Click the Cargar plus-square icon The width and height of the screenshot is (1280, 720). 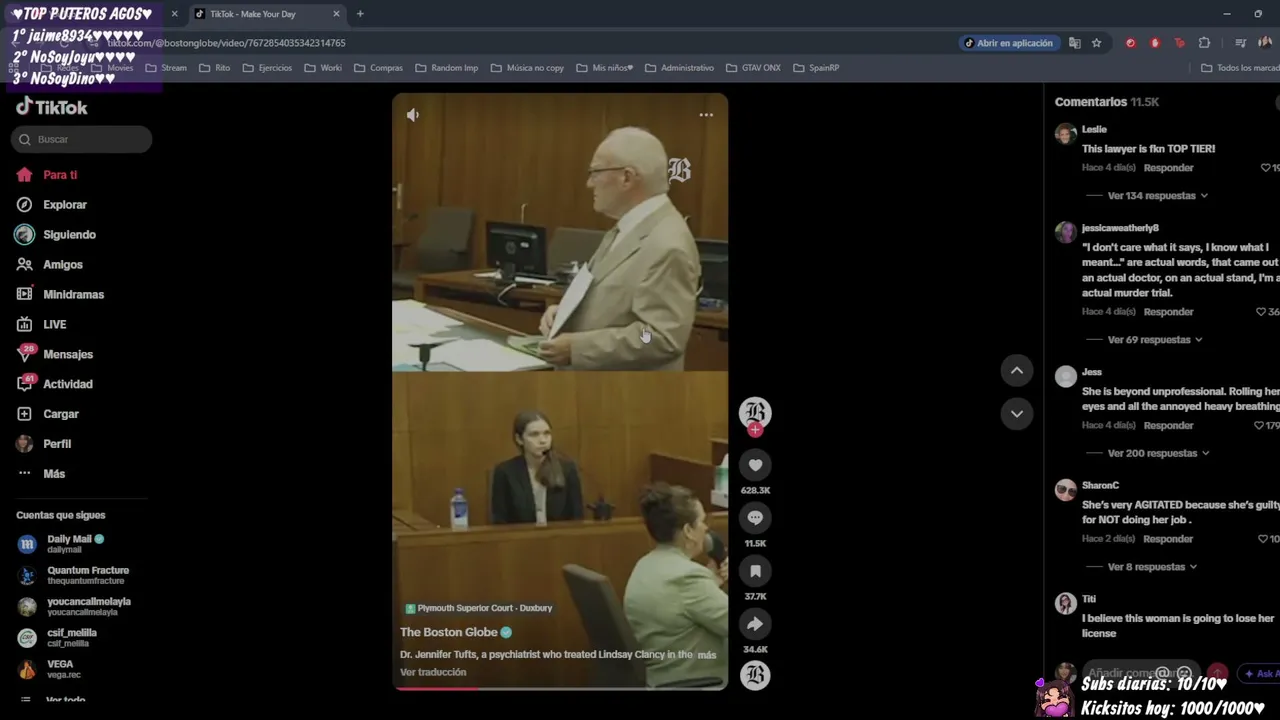pyautogui.click(x=24, y=414)
